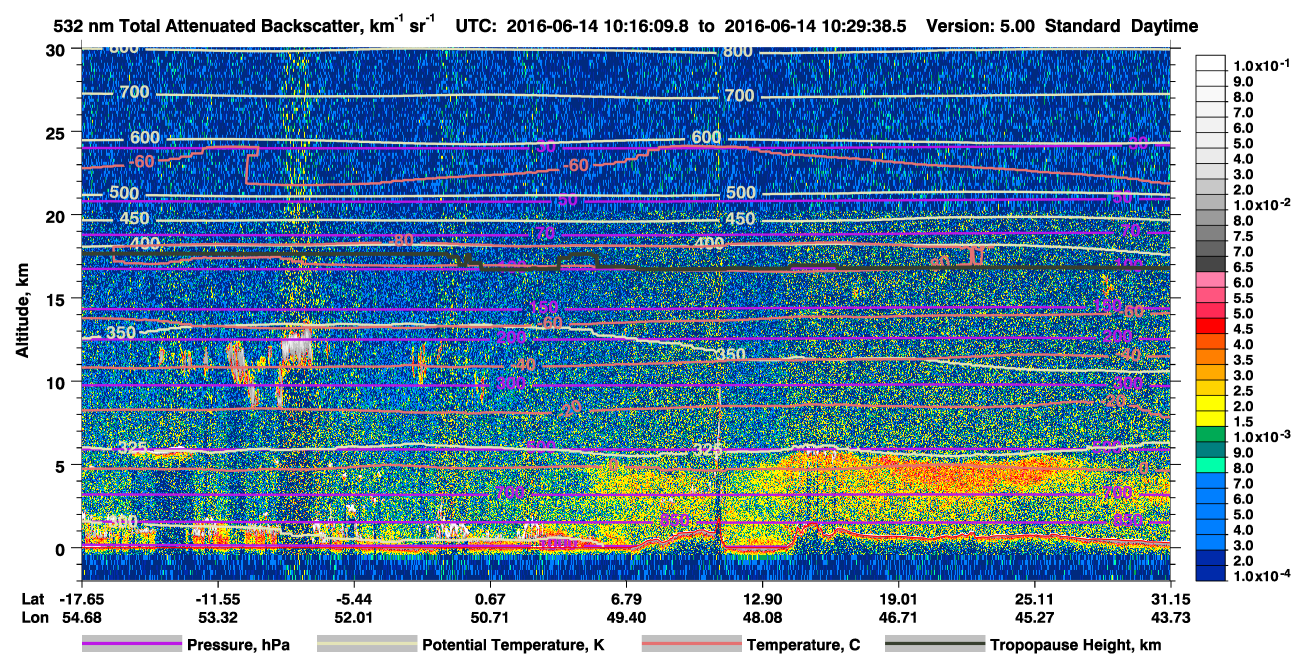Click color bar label '7.5'
Viewport: 1300px width, 667px height.
pyautogui.click(x=1242, y=236)
